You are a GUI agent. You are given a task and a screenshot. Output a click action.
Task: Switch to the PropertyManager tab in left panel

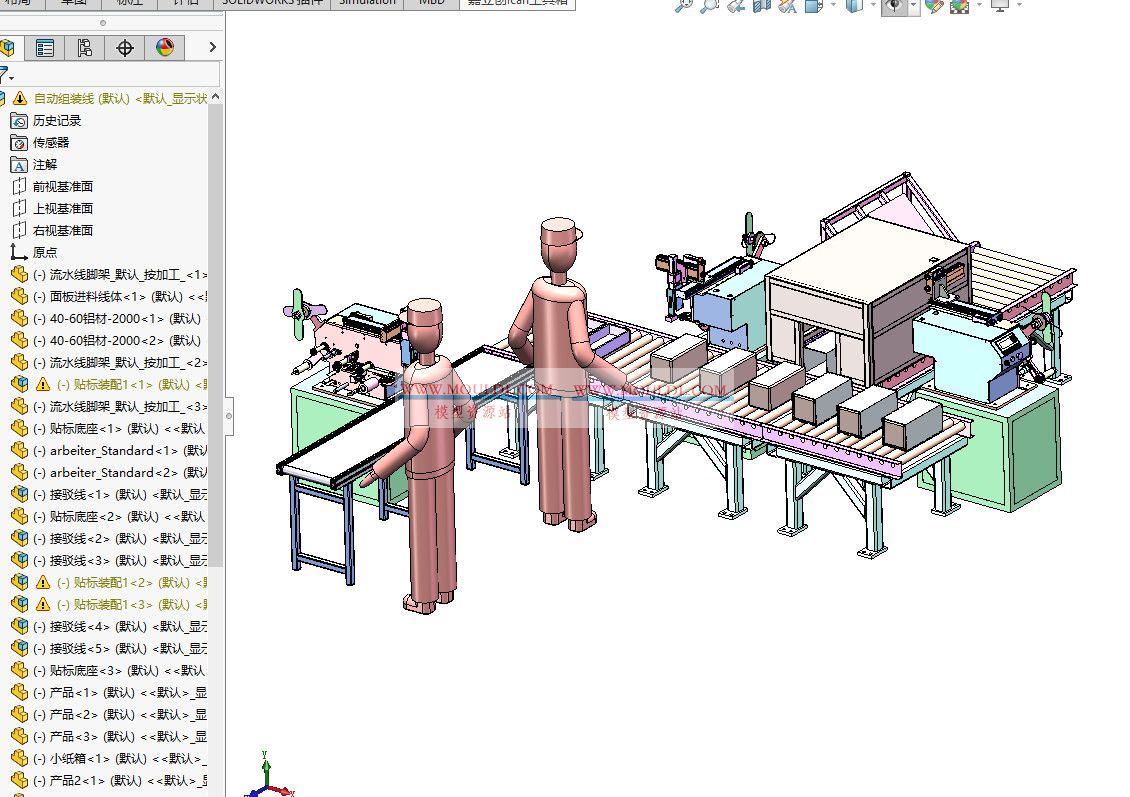[44, 47]
